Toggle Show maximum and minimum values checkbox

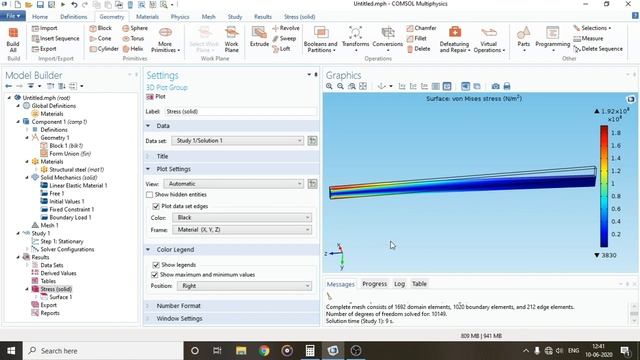click(x=155, y=275)
